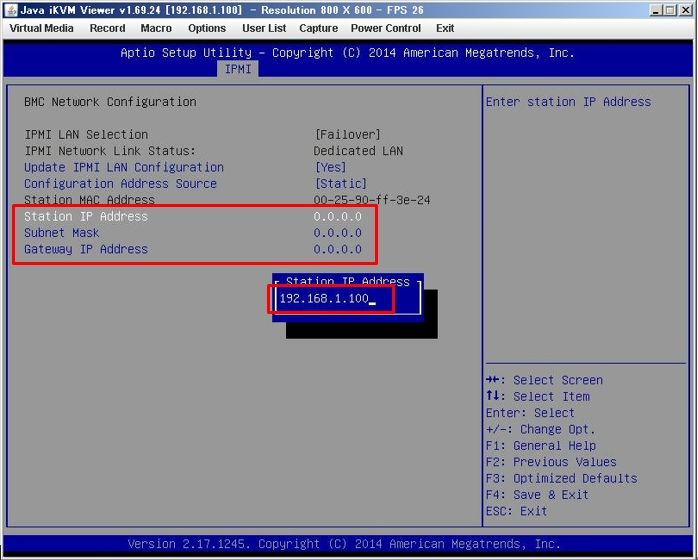Screen dimensions: 698x560
Task: Close the Java iKVM Viewer window
Action: [x=686, y=10]
